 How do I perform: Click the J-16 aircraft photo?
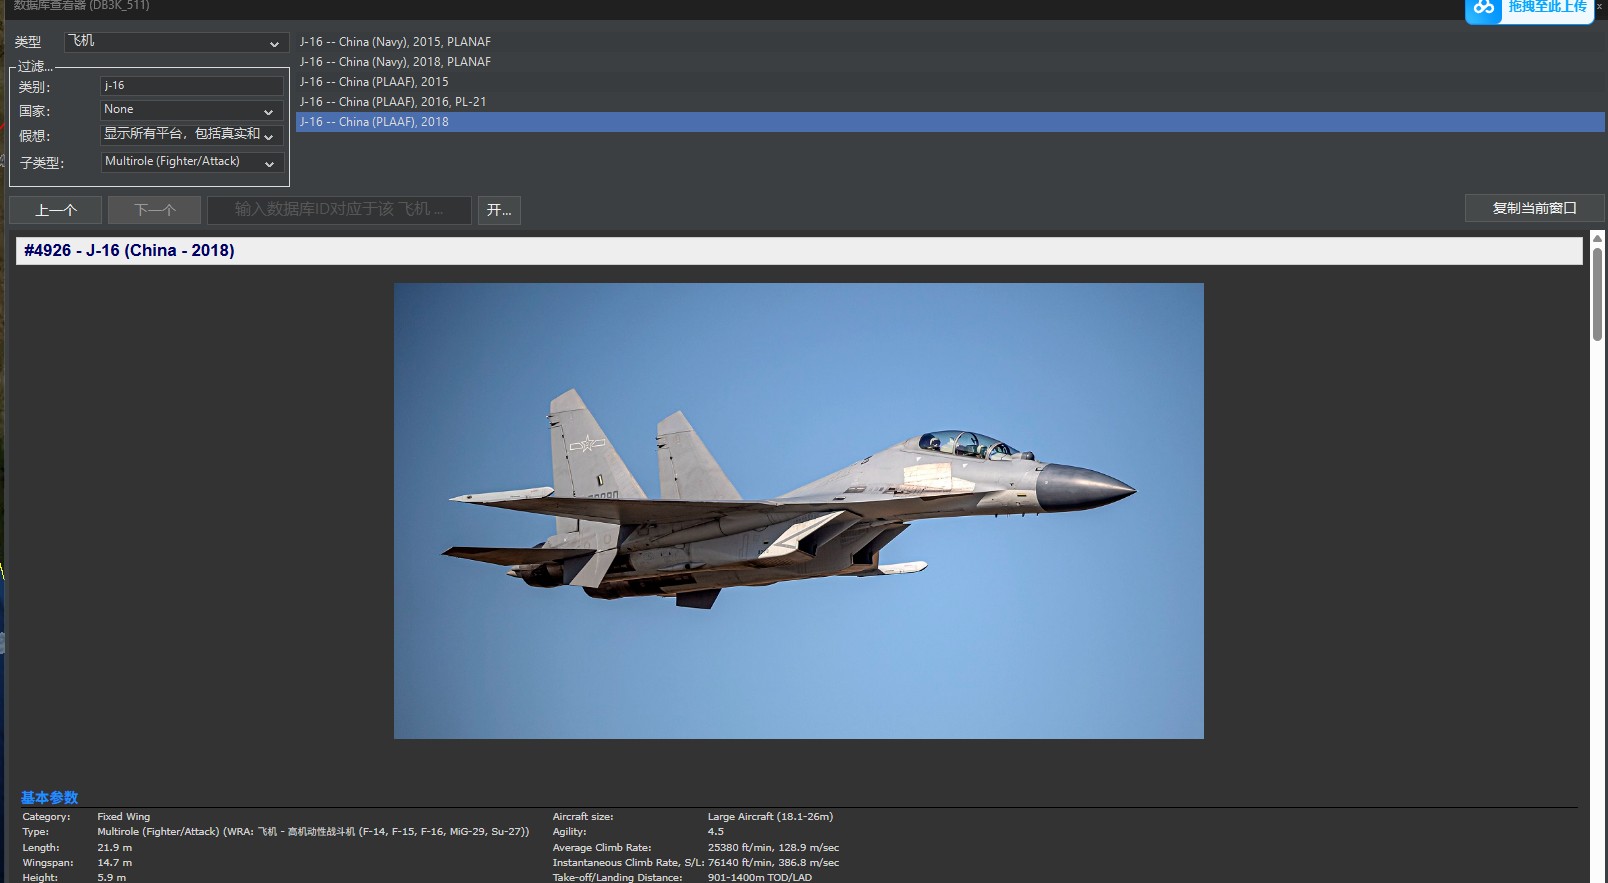coord(798,511)
